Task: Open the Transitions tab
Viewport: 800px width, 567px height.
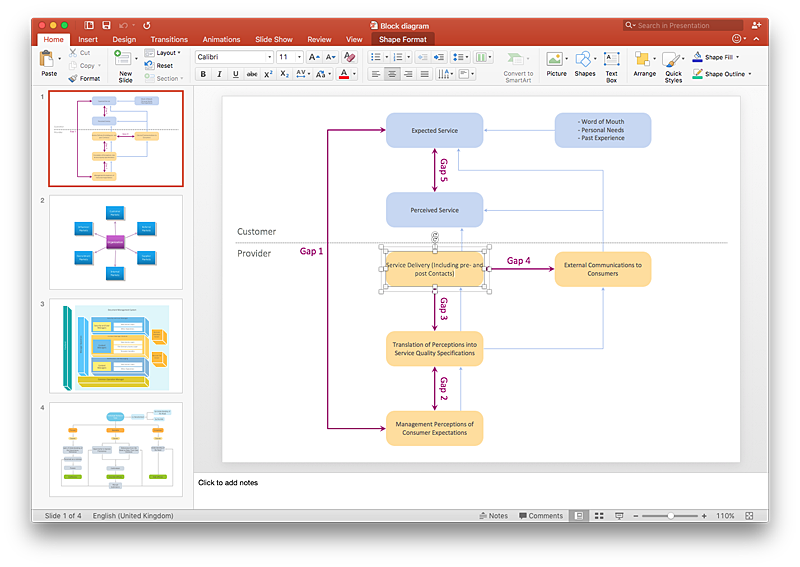Action: point(169,39)
